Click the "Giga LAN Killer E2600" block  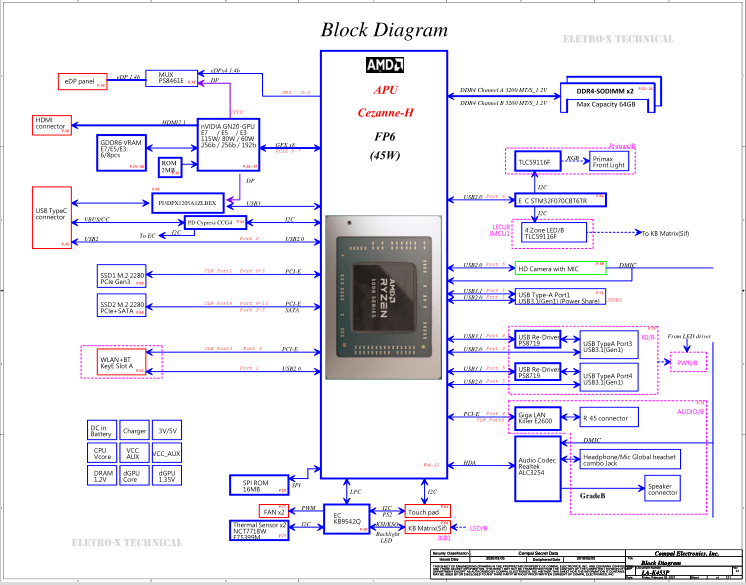point(538,418)
